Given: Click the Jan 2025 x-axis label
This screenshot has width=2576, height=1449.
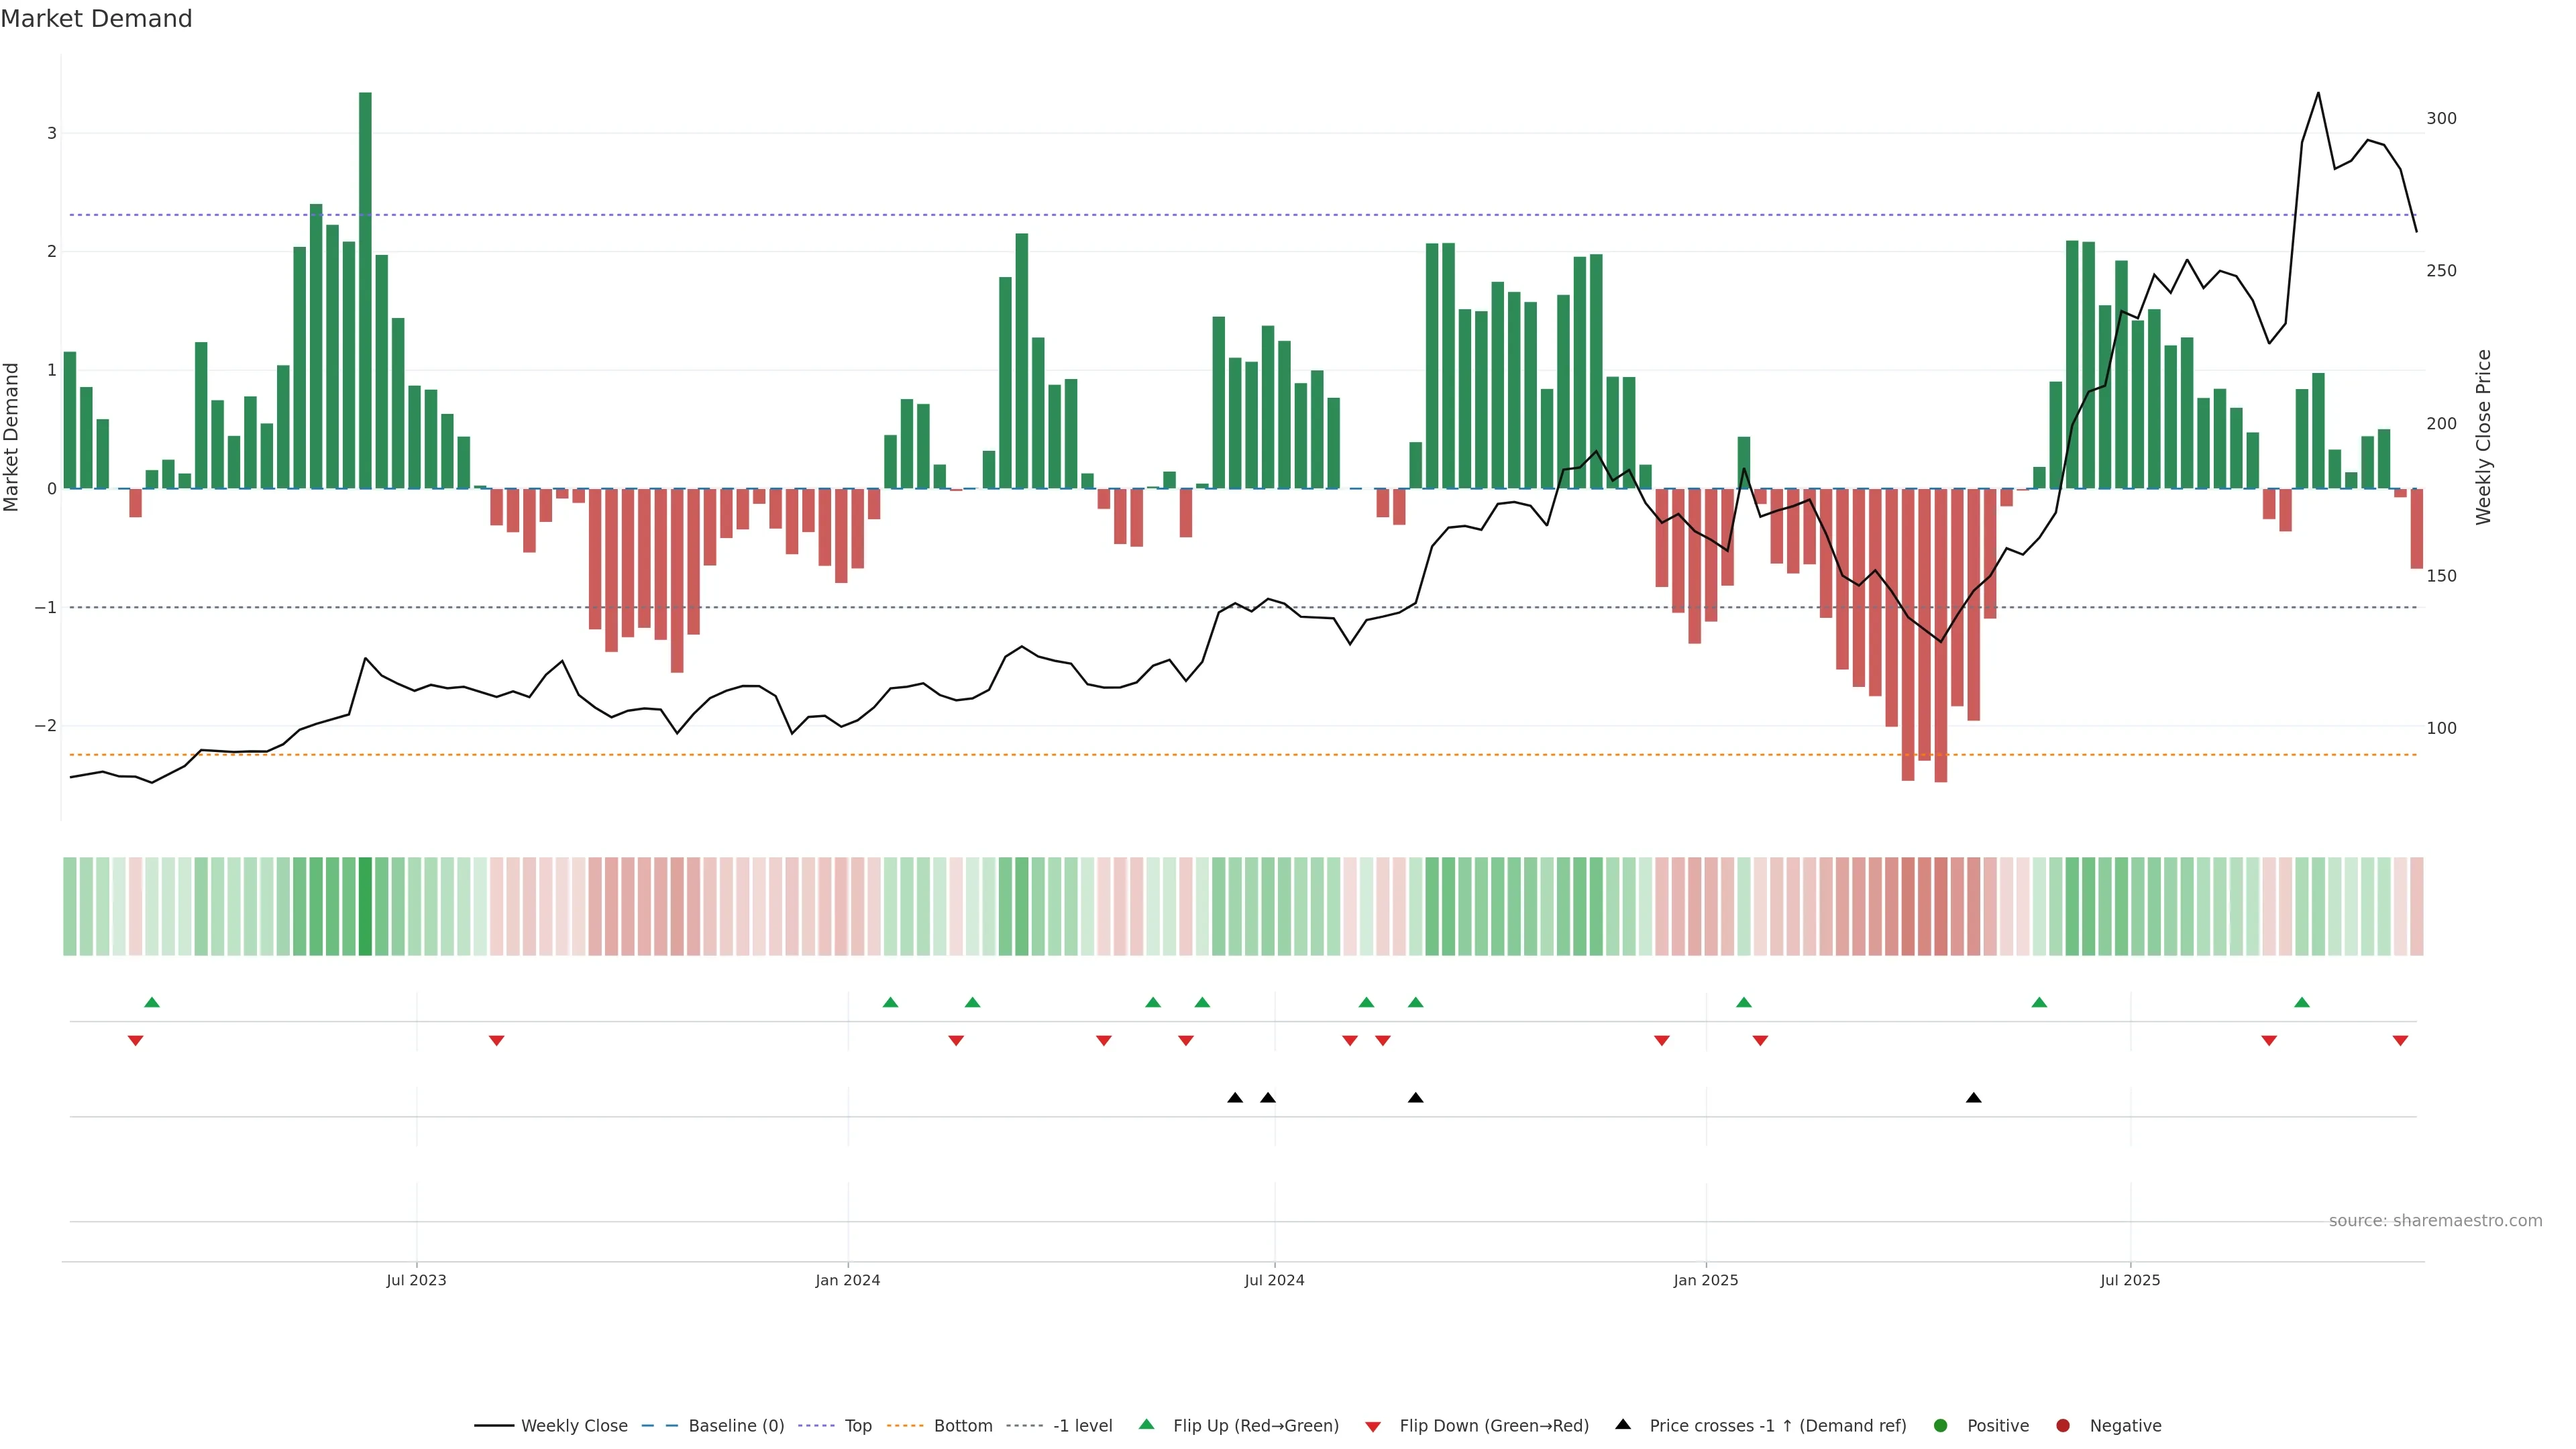Looking at the screenshot, I should 1705,1280.
